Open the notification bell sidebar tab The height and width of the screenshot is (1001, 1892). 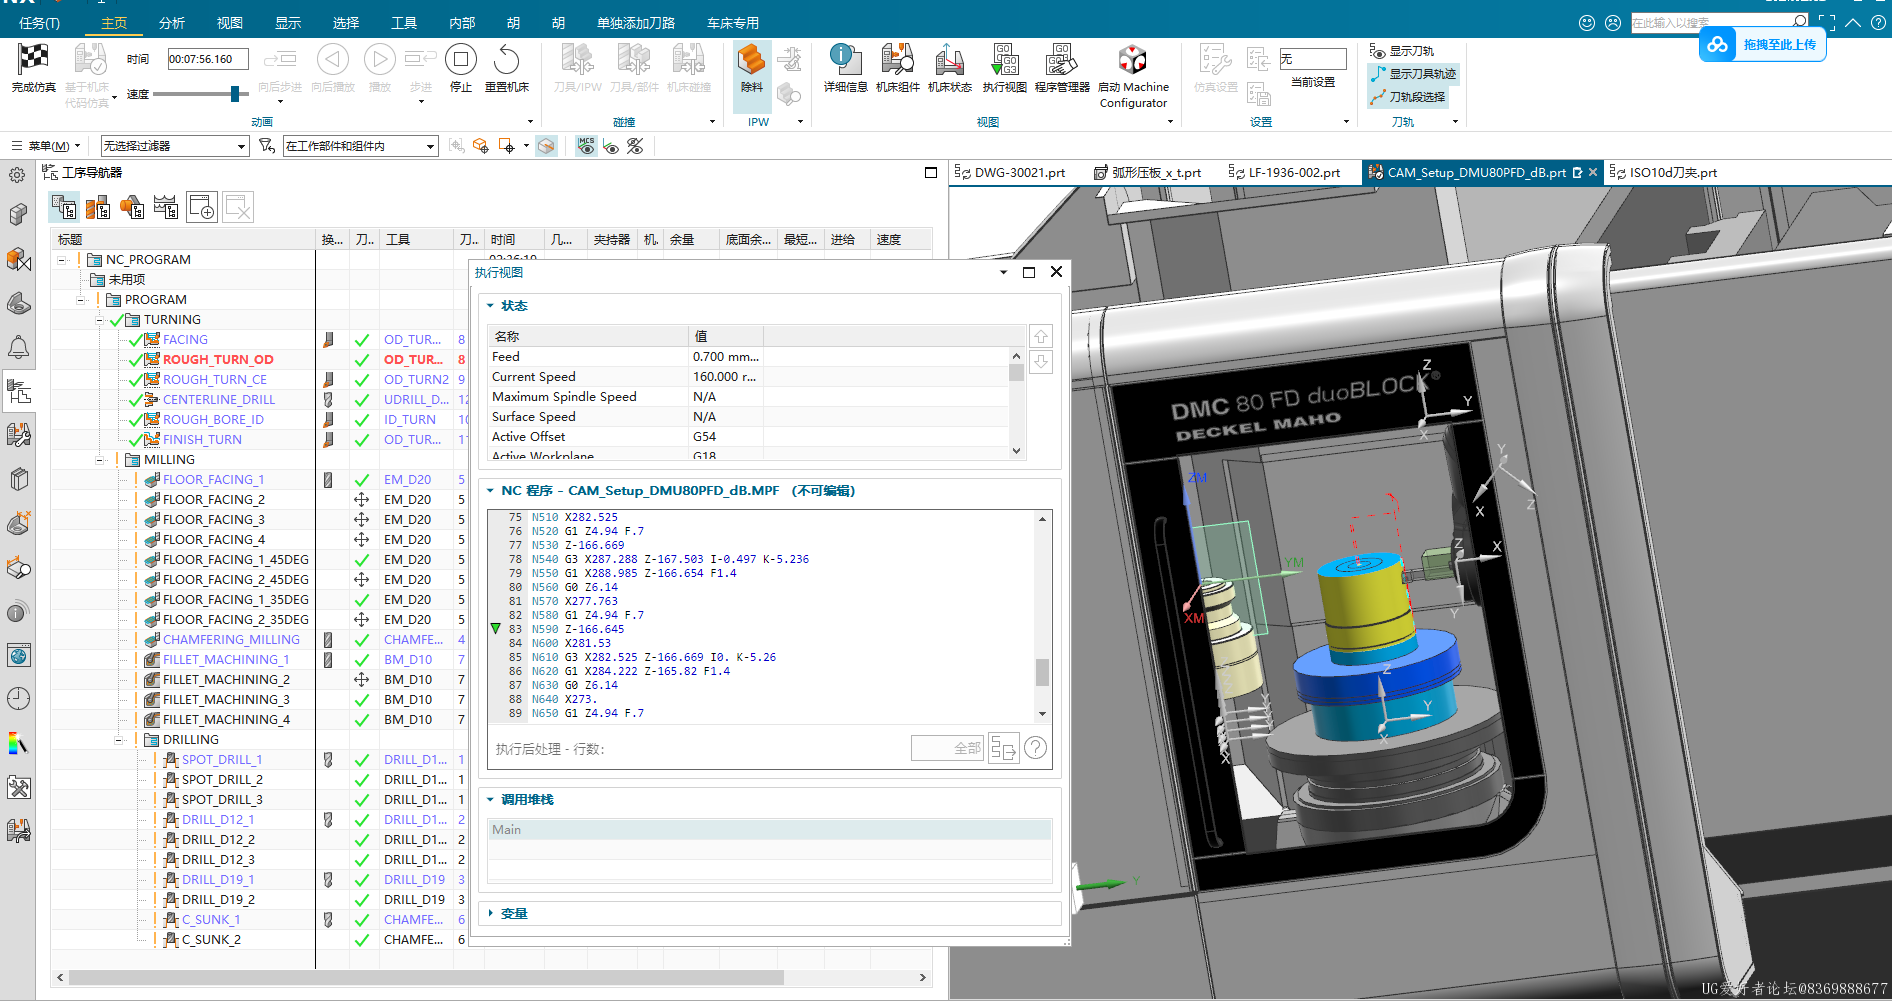(x=18, y=347)
